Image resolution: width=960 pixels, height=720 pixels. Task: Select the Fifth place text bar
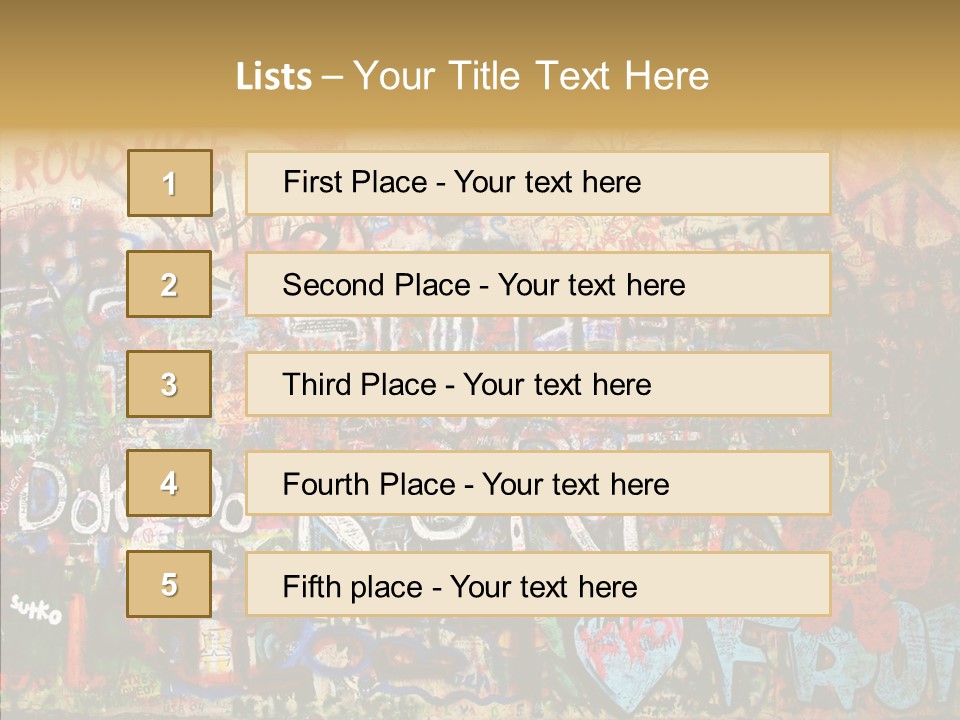point(538,584)
